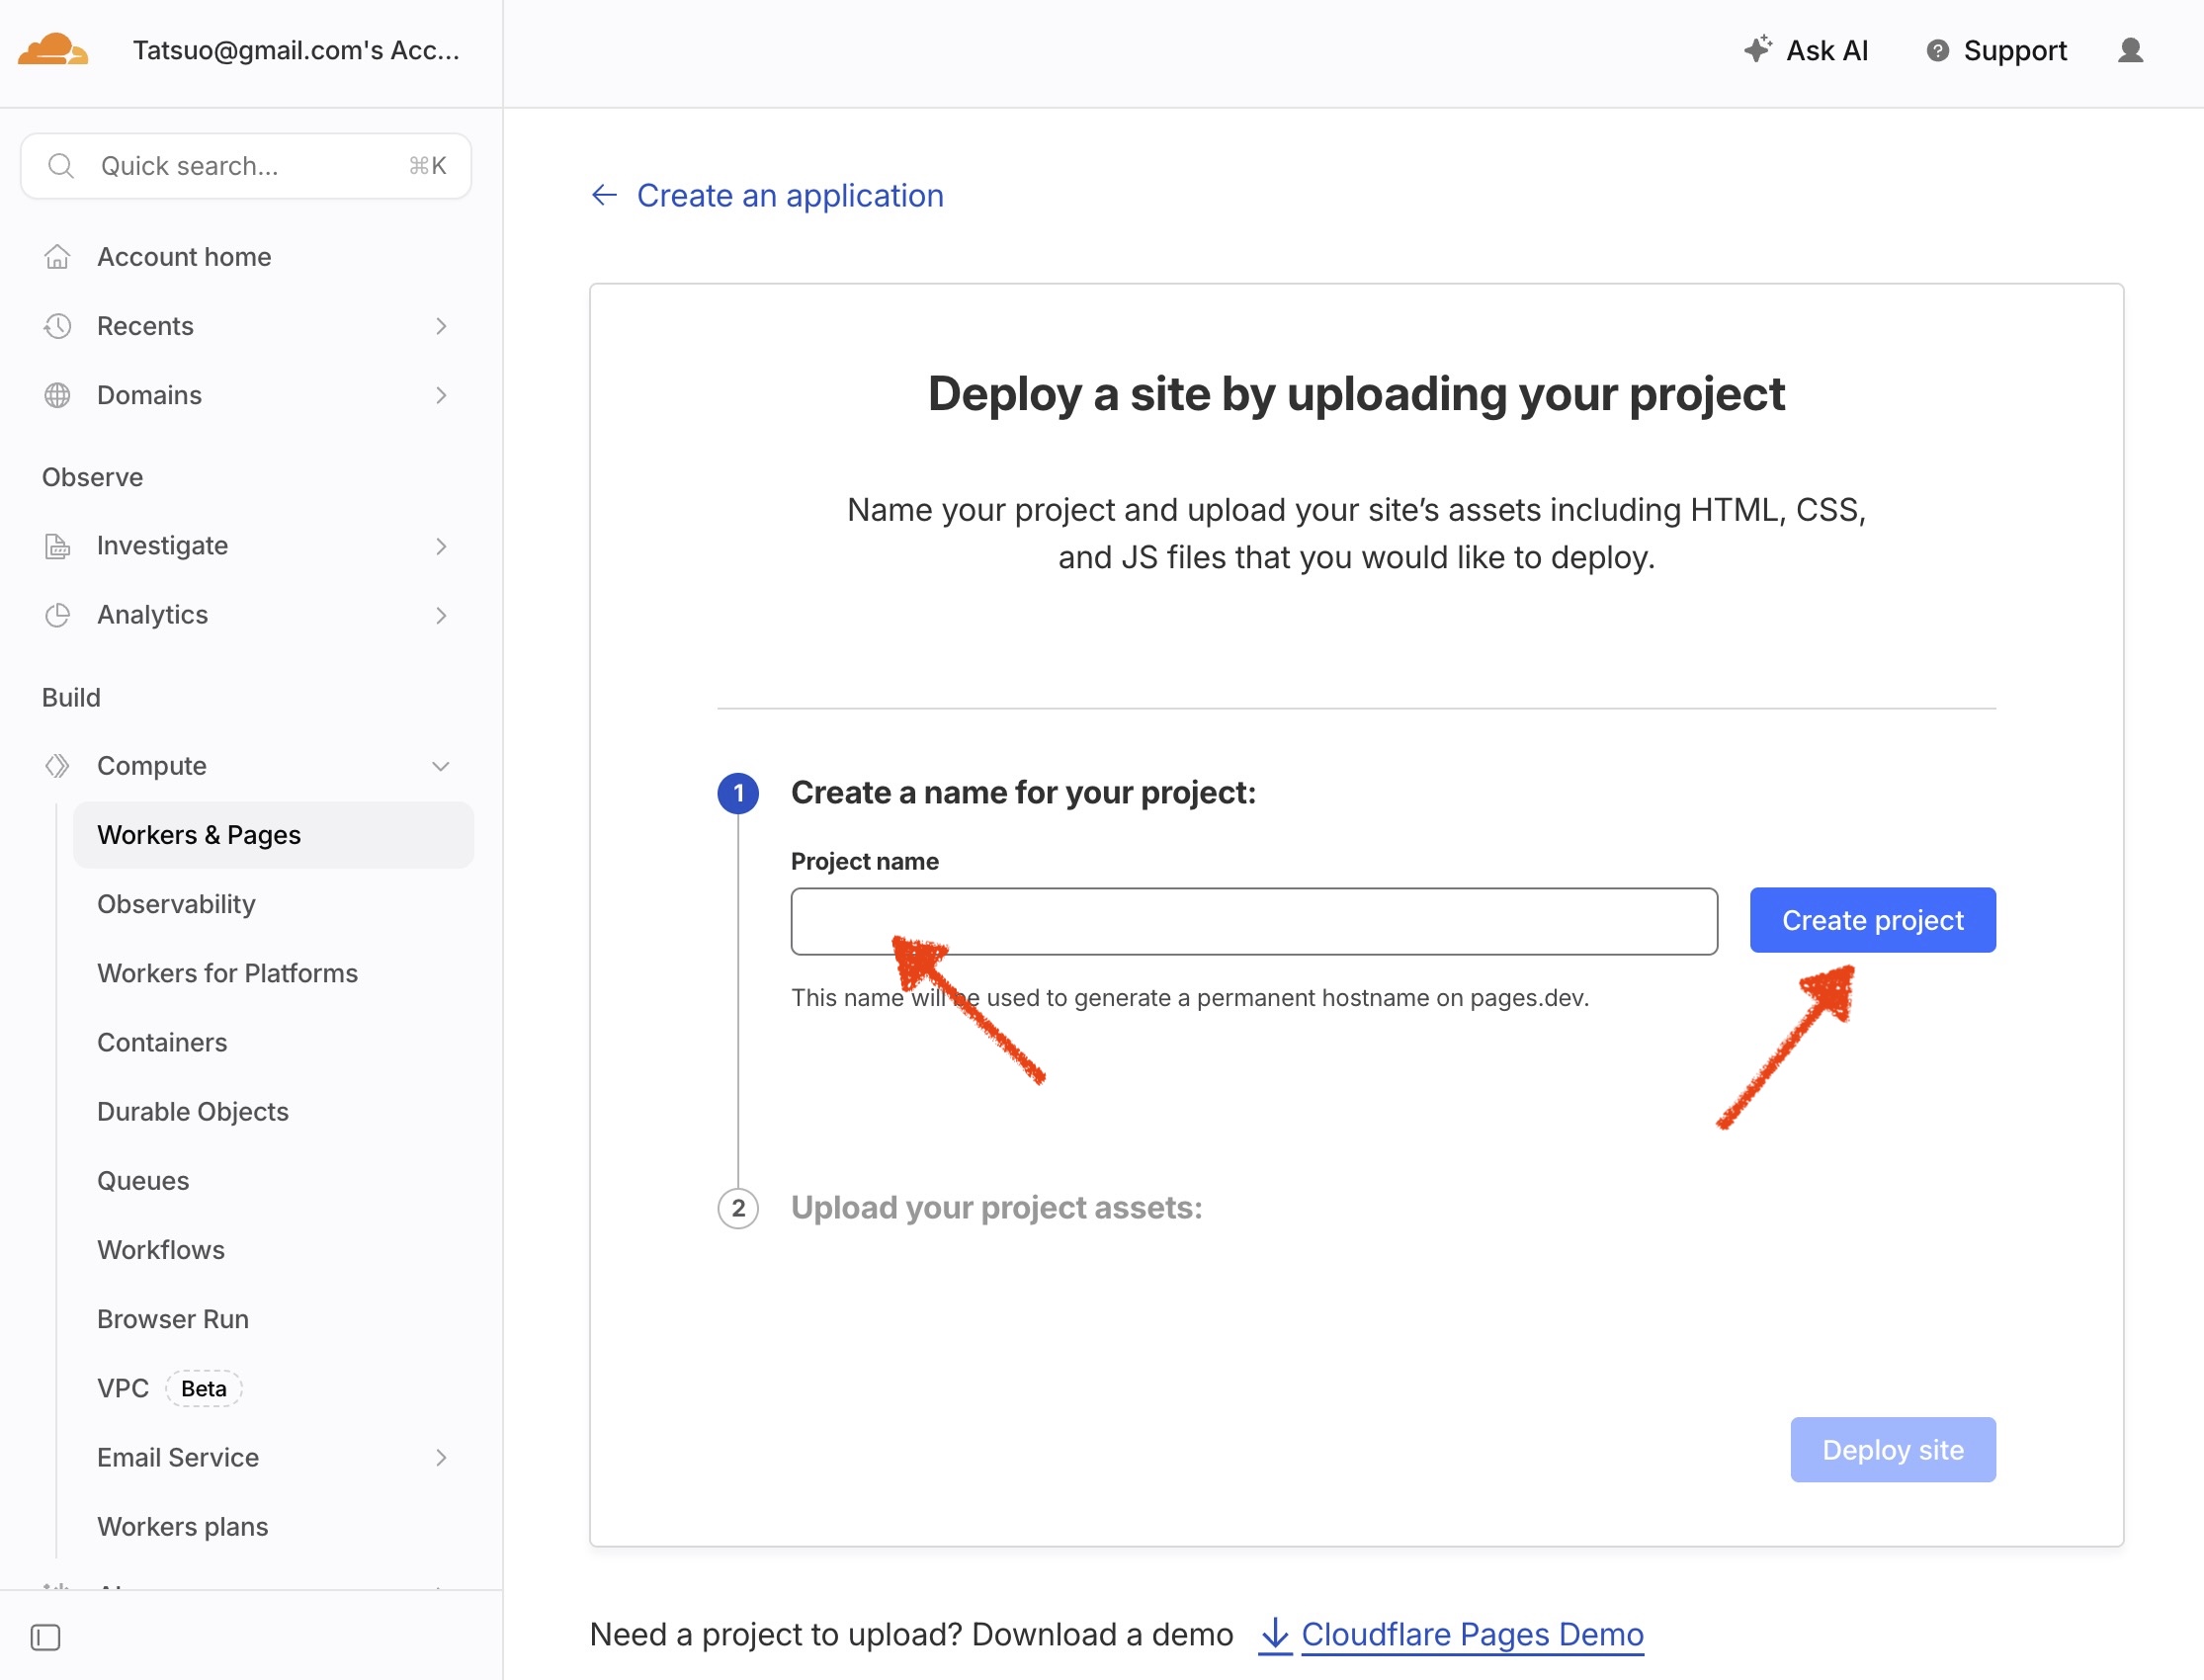Viewport: 2204px width, 1680px height.
Task: Expand the Investigate menu chevron
Action: coord(441,546)
